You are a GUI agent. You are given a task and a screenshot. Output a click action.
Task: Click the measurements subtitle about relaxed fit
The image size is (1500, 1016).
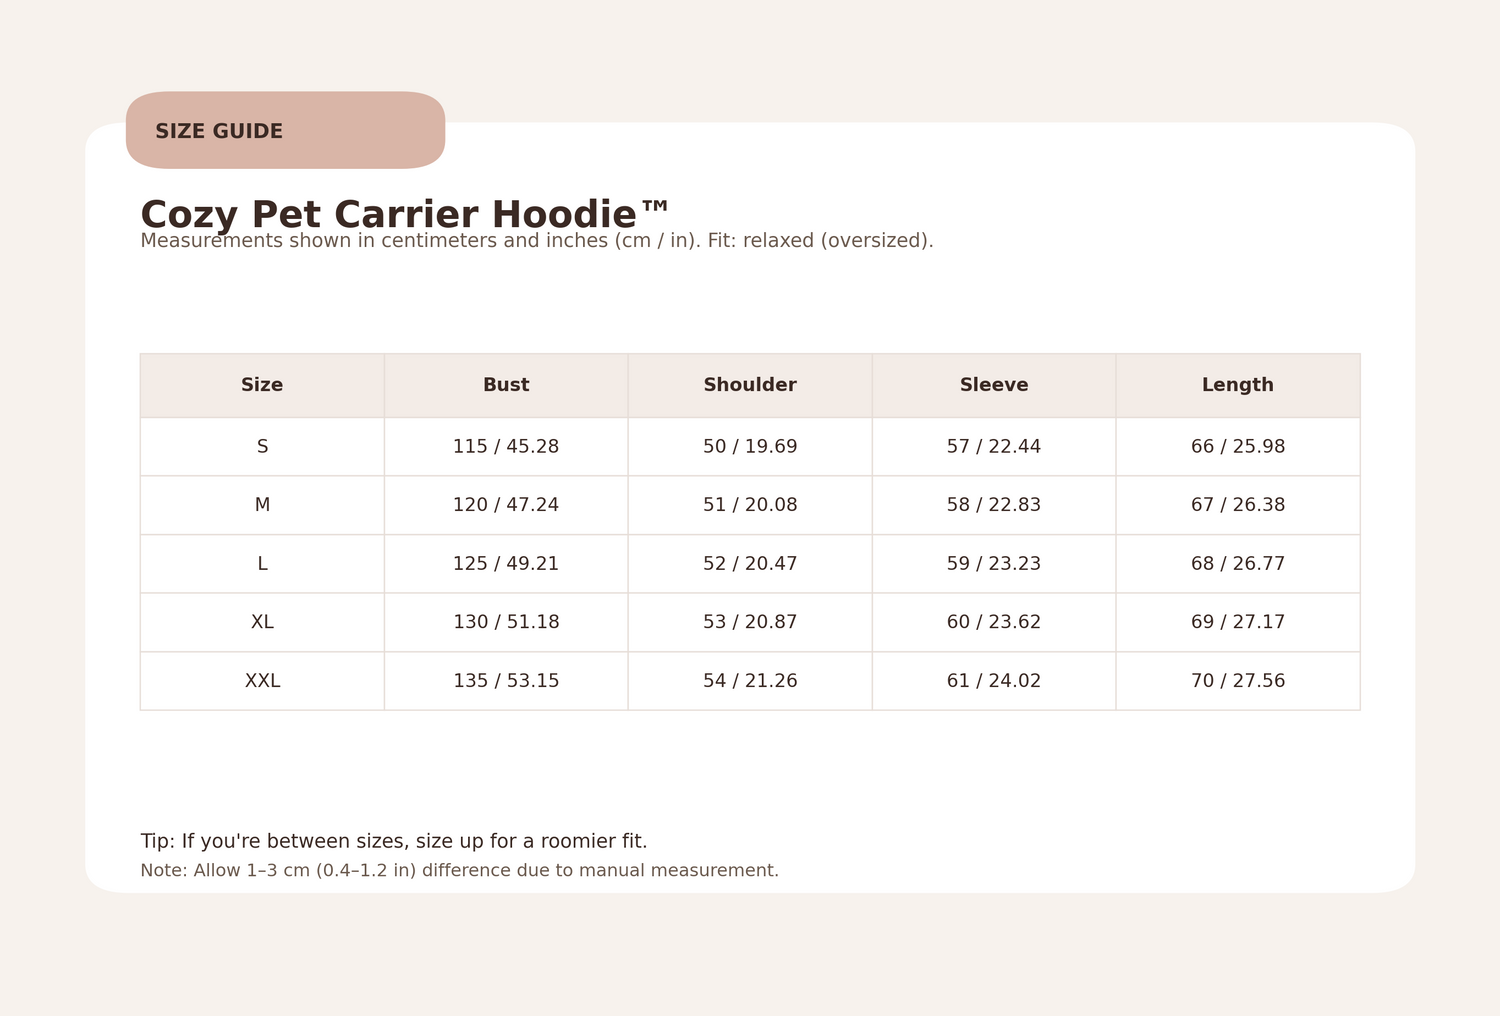point(536,241)
